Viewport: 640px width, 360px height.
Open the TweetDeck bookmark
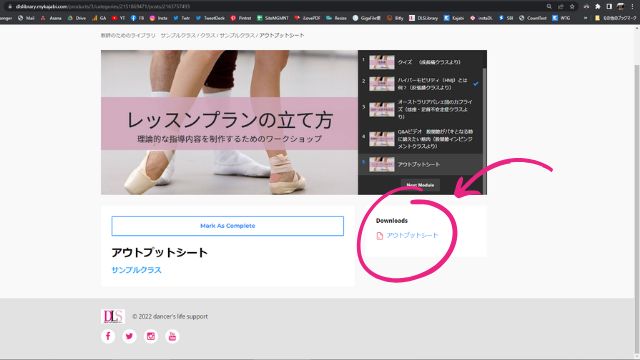tap(210, 18)
